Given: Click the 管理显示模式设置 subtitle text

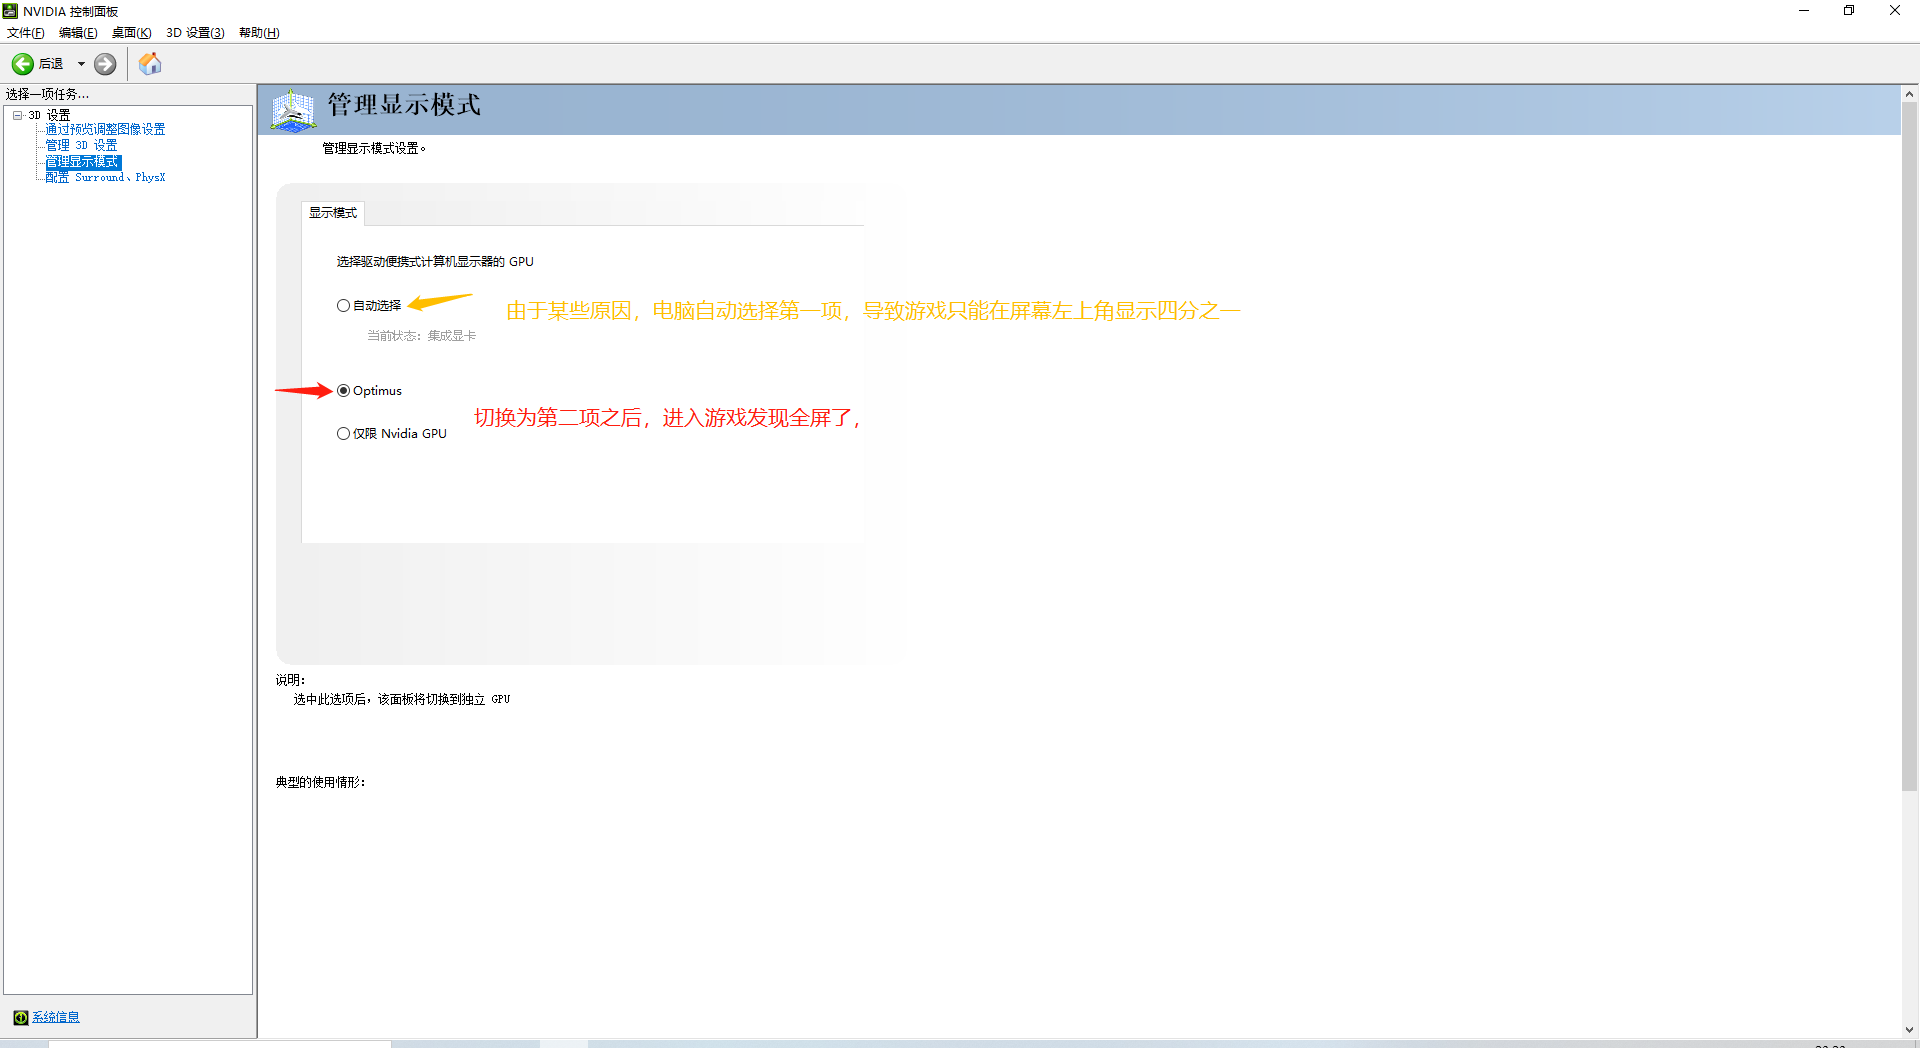Looking at the screenshot, I should pos(374,149).
